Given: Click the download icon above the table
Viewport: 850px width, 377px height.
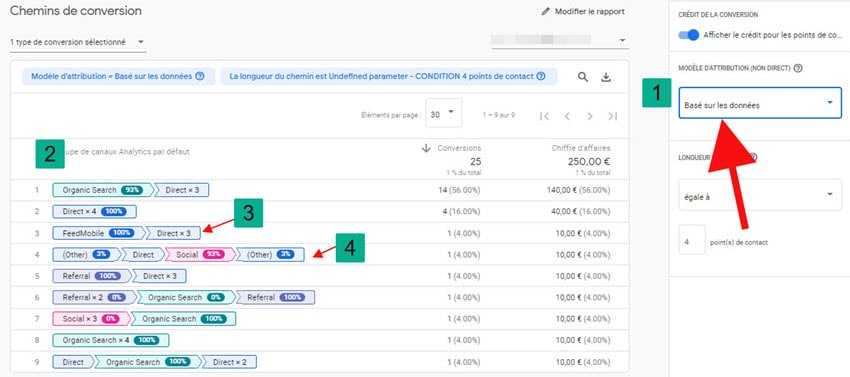Looking at the screenshot, I should pyautogui.click(x=606, y=77).
